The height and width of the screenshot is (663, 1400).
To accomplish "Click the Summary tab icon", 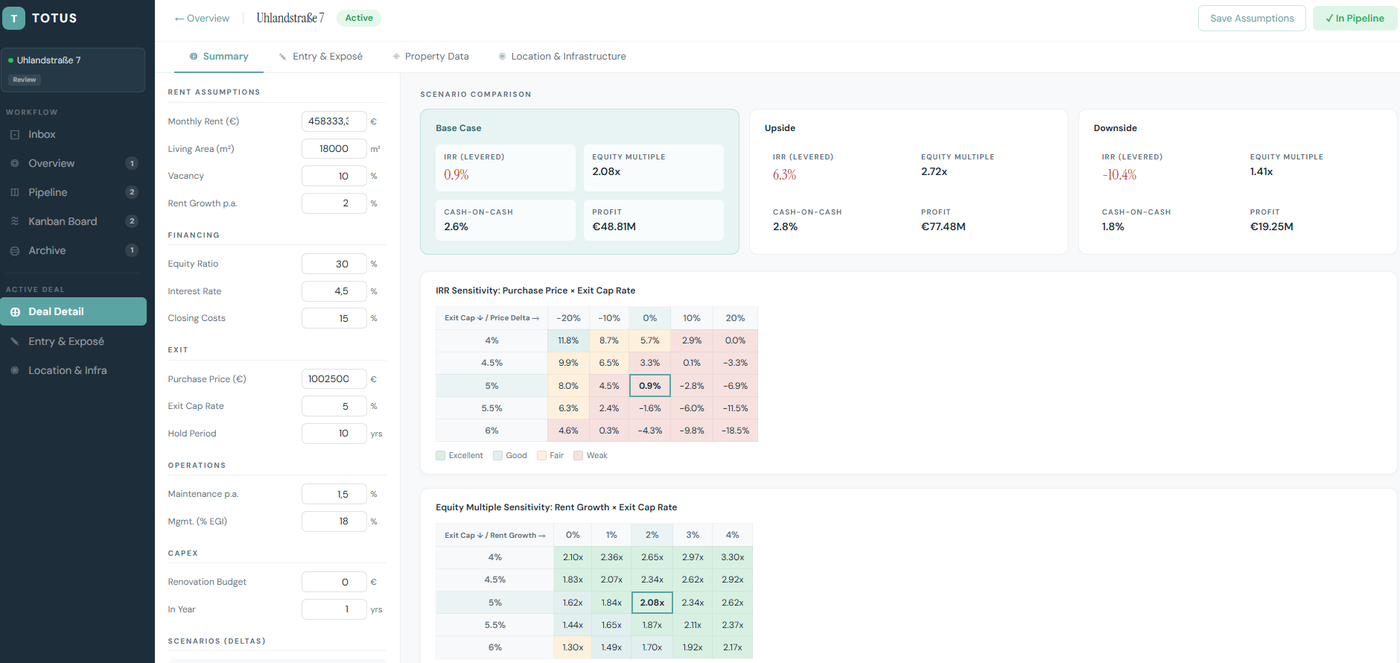I will click(193, 56).
